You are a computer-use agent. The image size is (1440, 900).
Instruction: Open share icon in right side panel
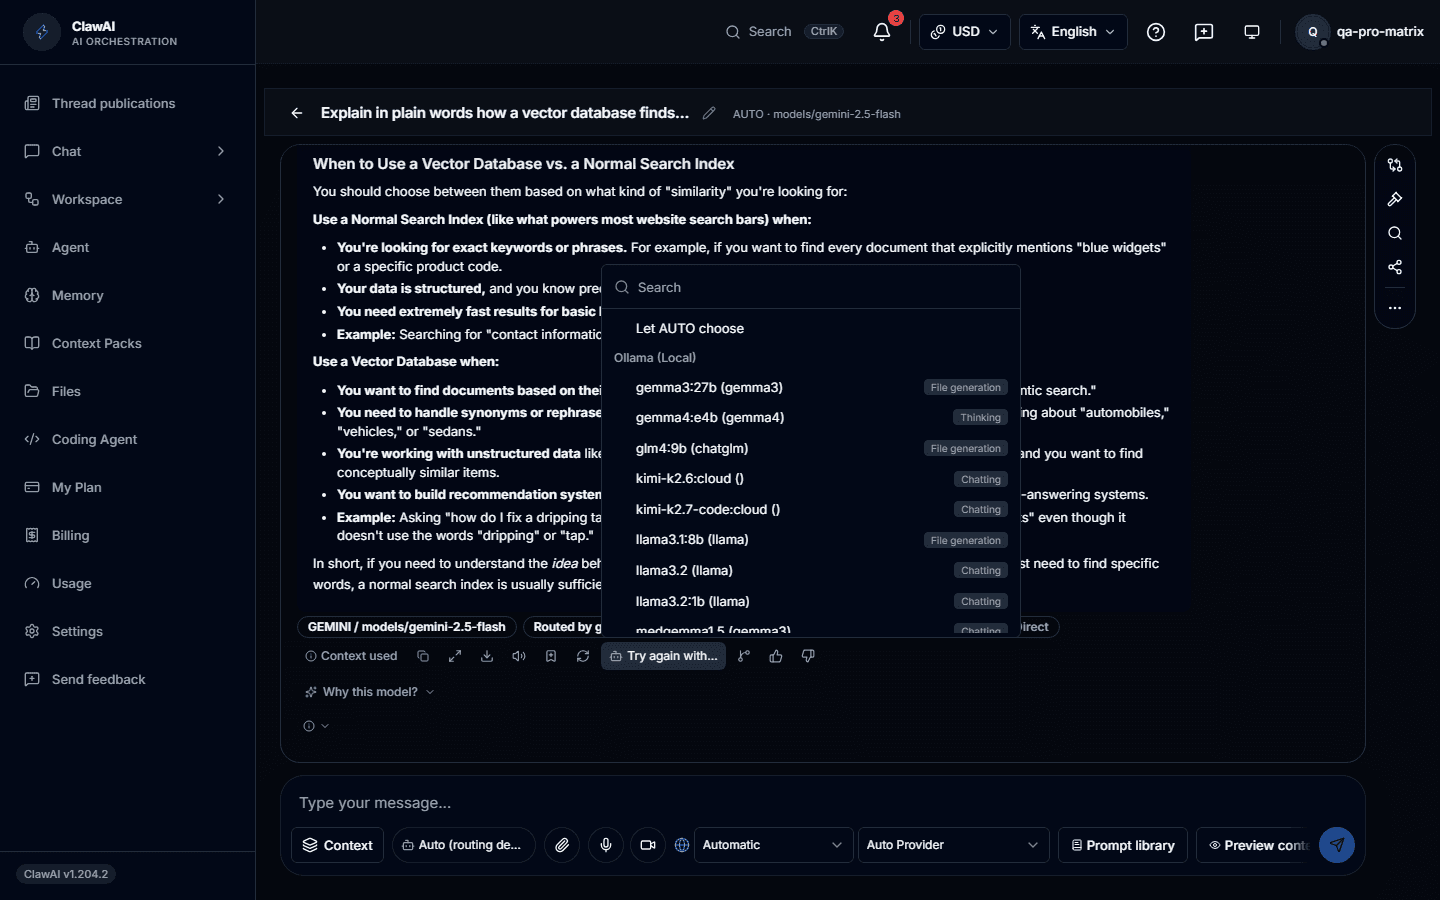point(1395,267)
